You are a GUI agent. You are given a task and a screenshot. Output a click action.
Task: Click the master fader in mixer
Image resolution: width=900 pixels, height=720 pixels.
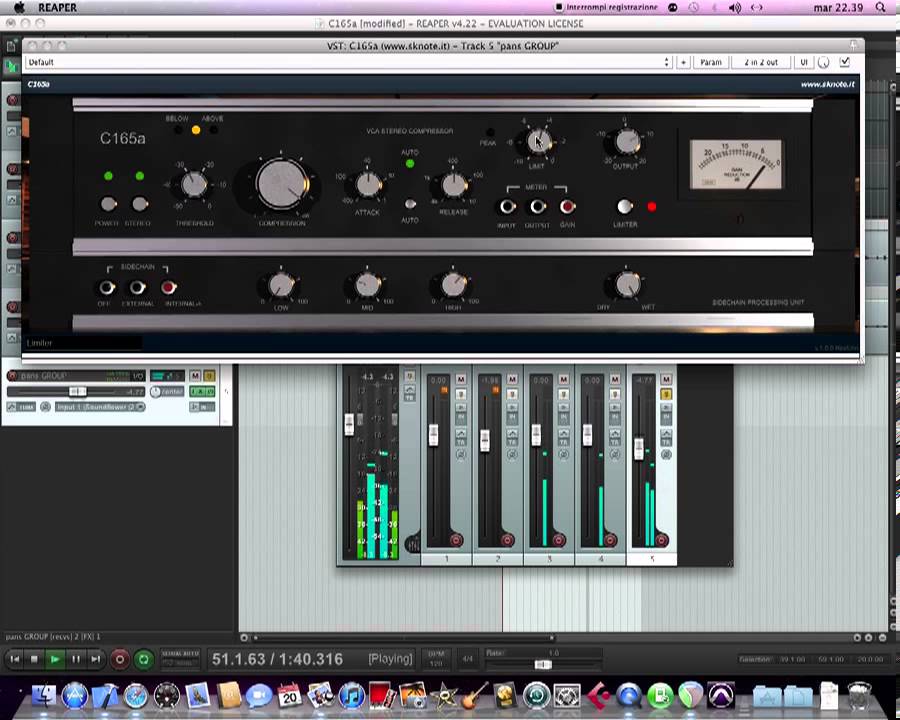349,423
